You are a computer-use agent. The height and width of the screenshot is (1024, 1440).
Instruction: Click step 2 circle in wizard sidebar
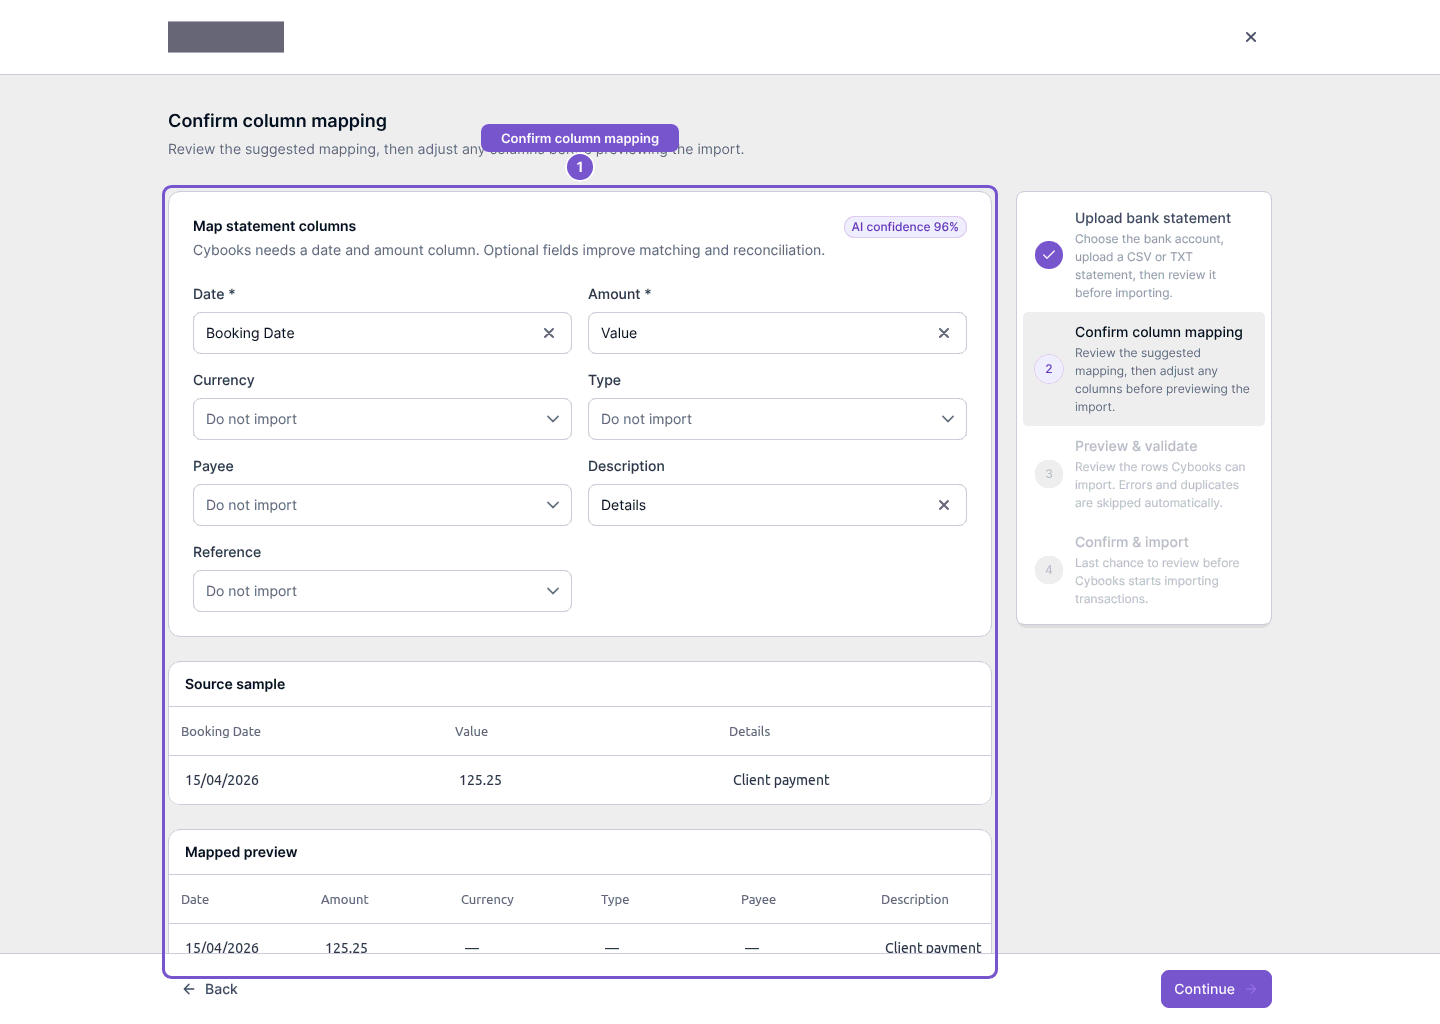1049,369
